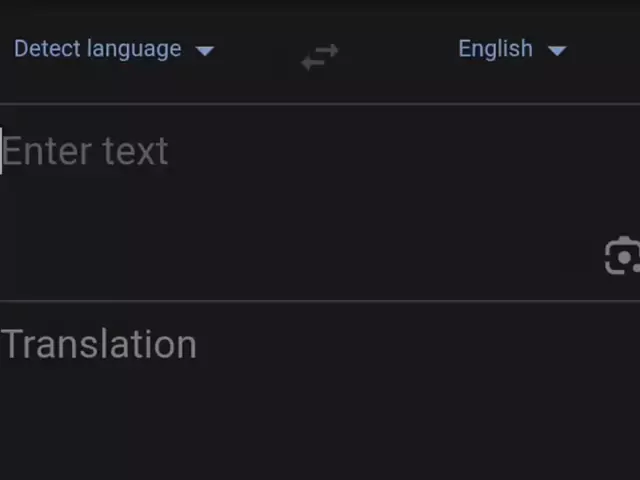Click the camera icon at right edge

point(623,257)
